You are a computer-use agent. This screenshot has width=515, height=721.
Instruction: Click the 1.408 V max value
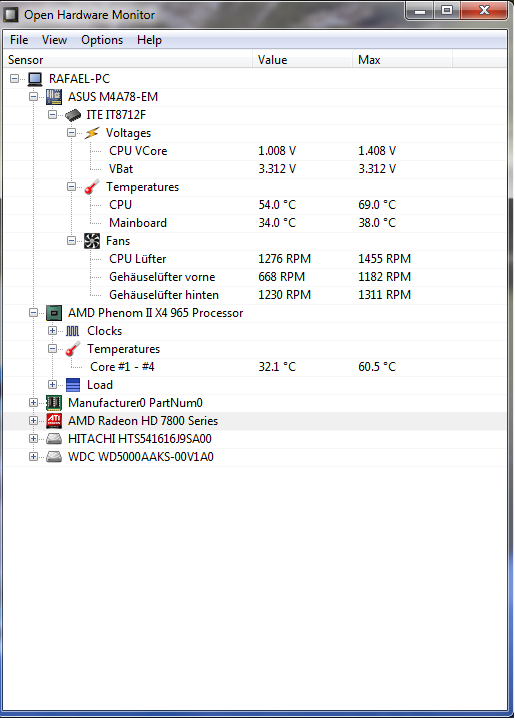pos(377,151)
